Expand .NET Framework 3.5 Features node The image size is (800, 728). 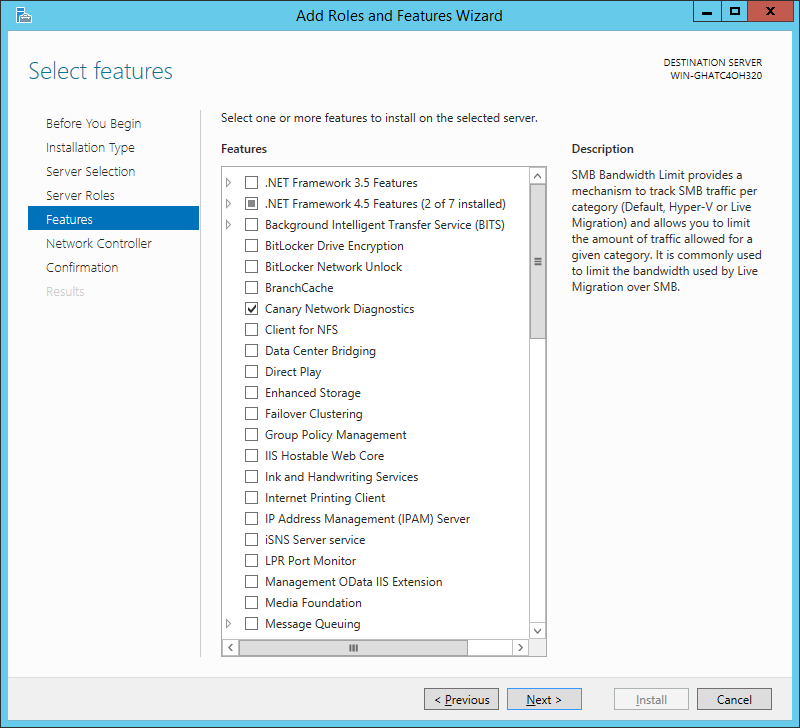[229, 183]
